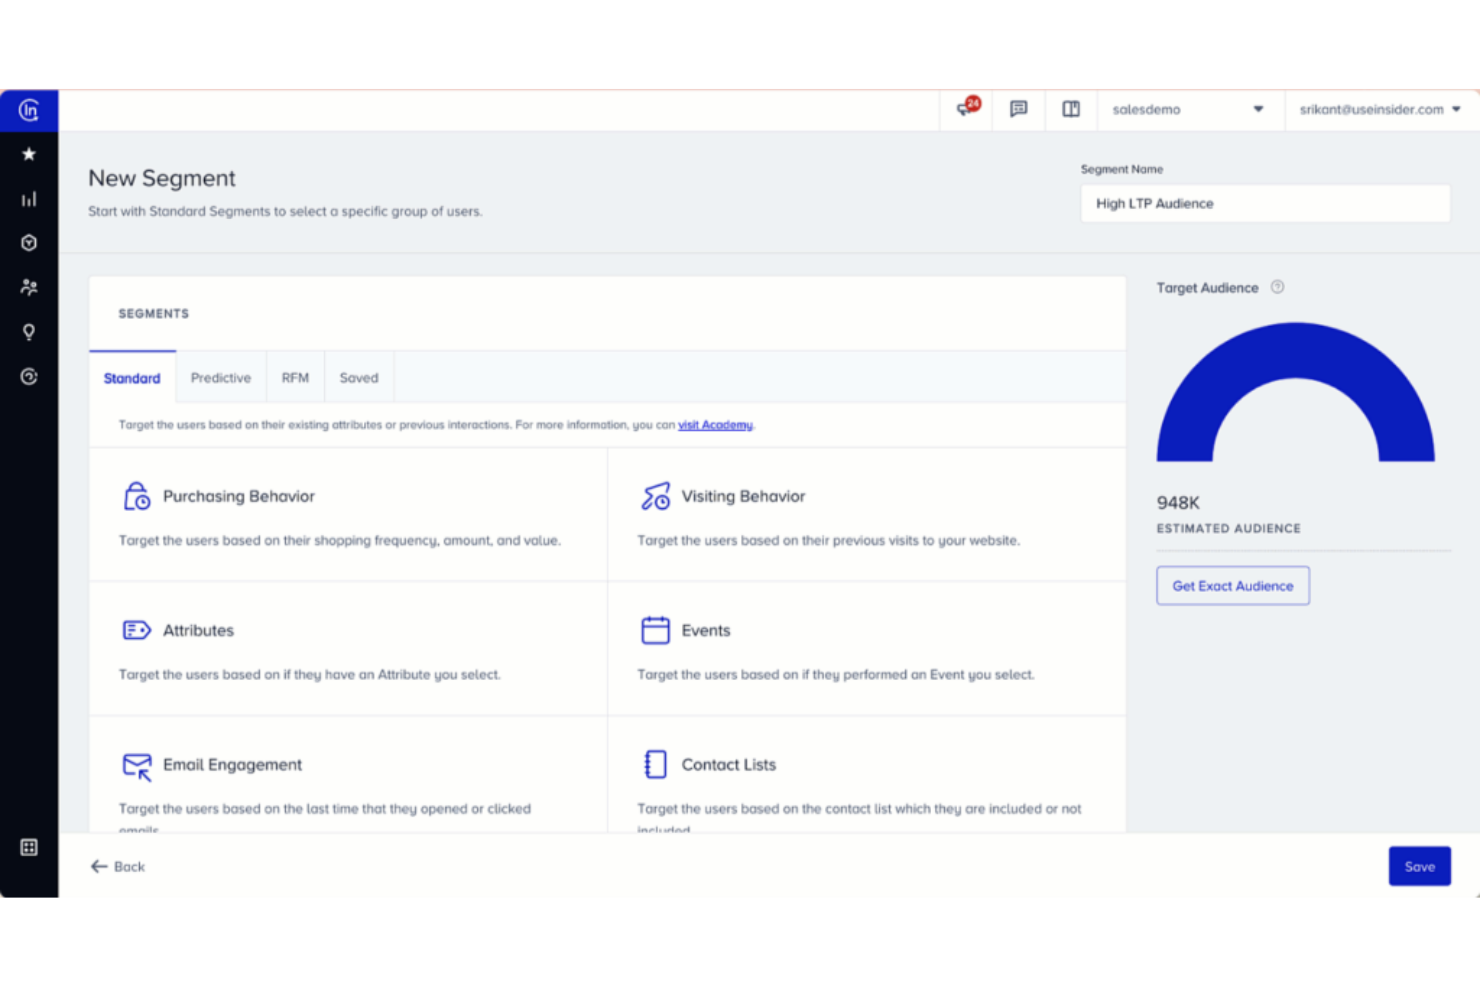Screen dimensions: 1480x987
Task: Open the analytics bar chart icon in sidebar
Action: 29,198
